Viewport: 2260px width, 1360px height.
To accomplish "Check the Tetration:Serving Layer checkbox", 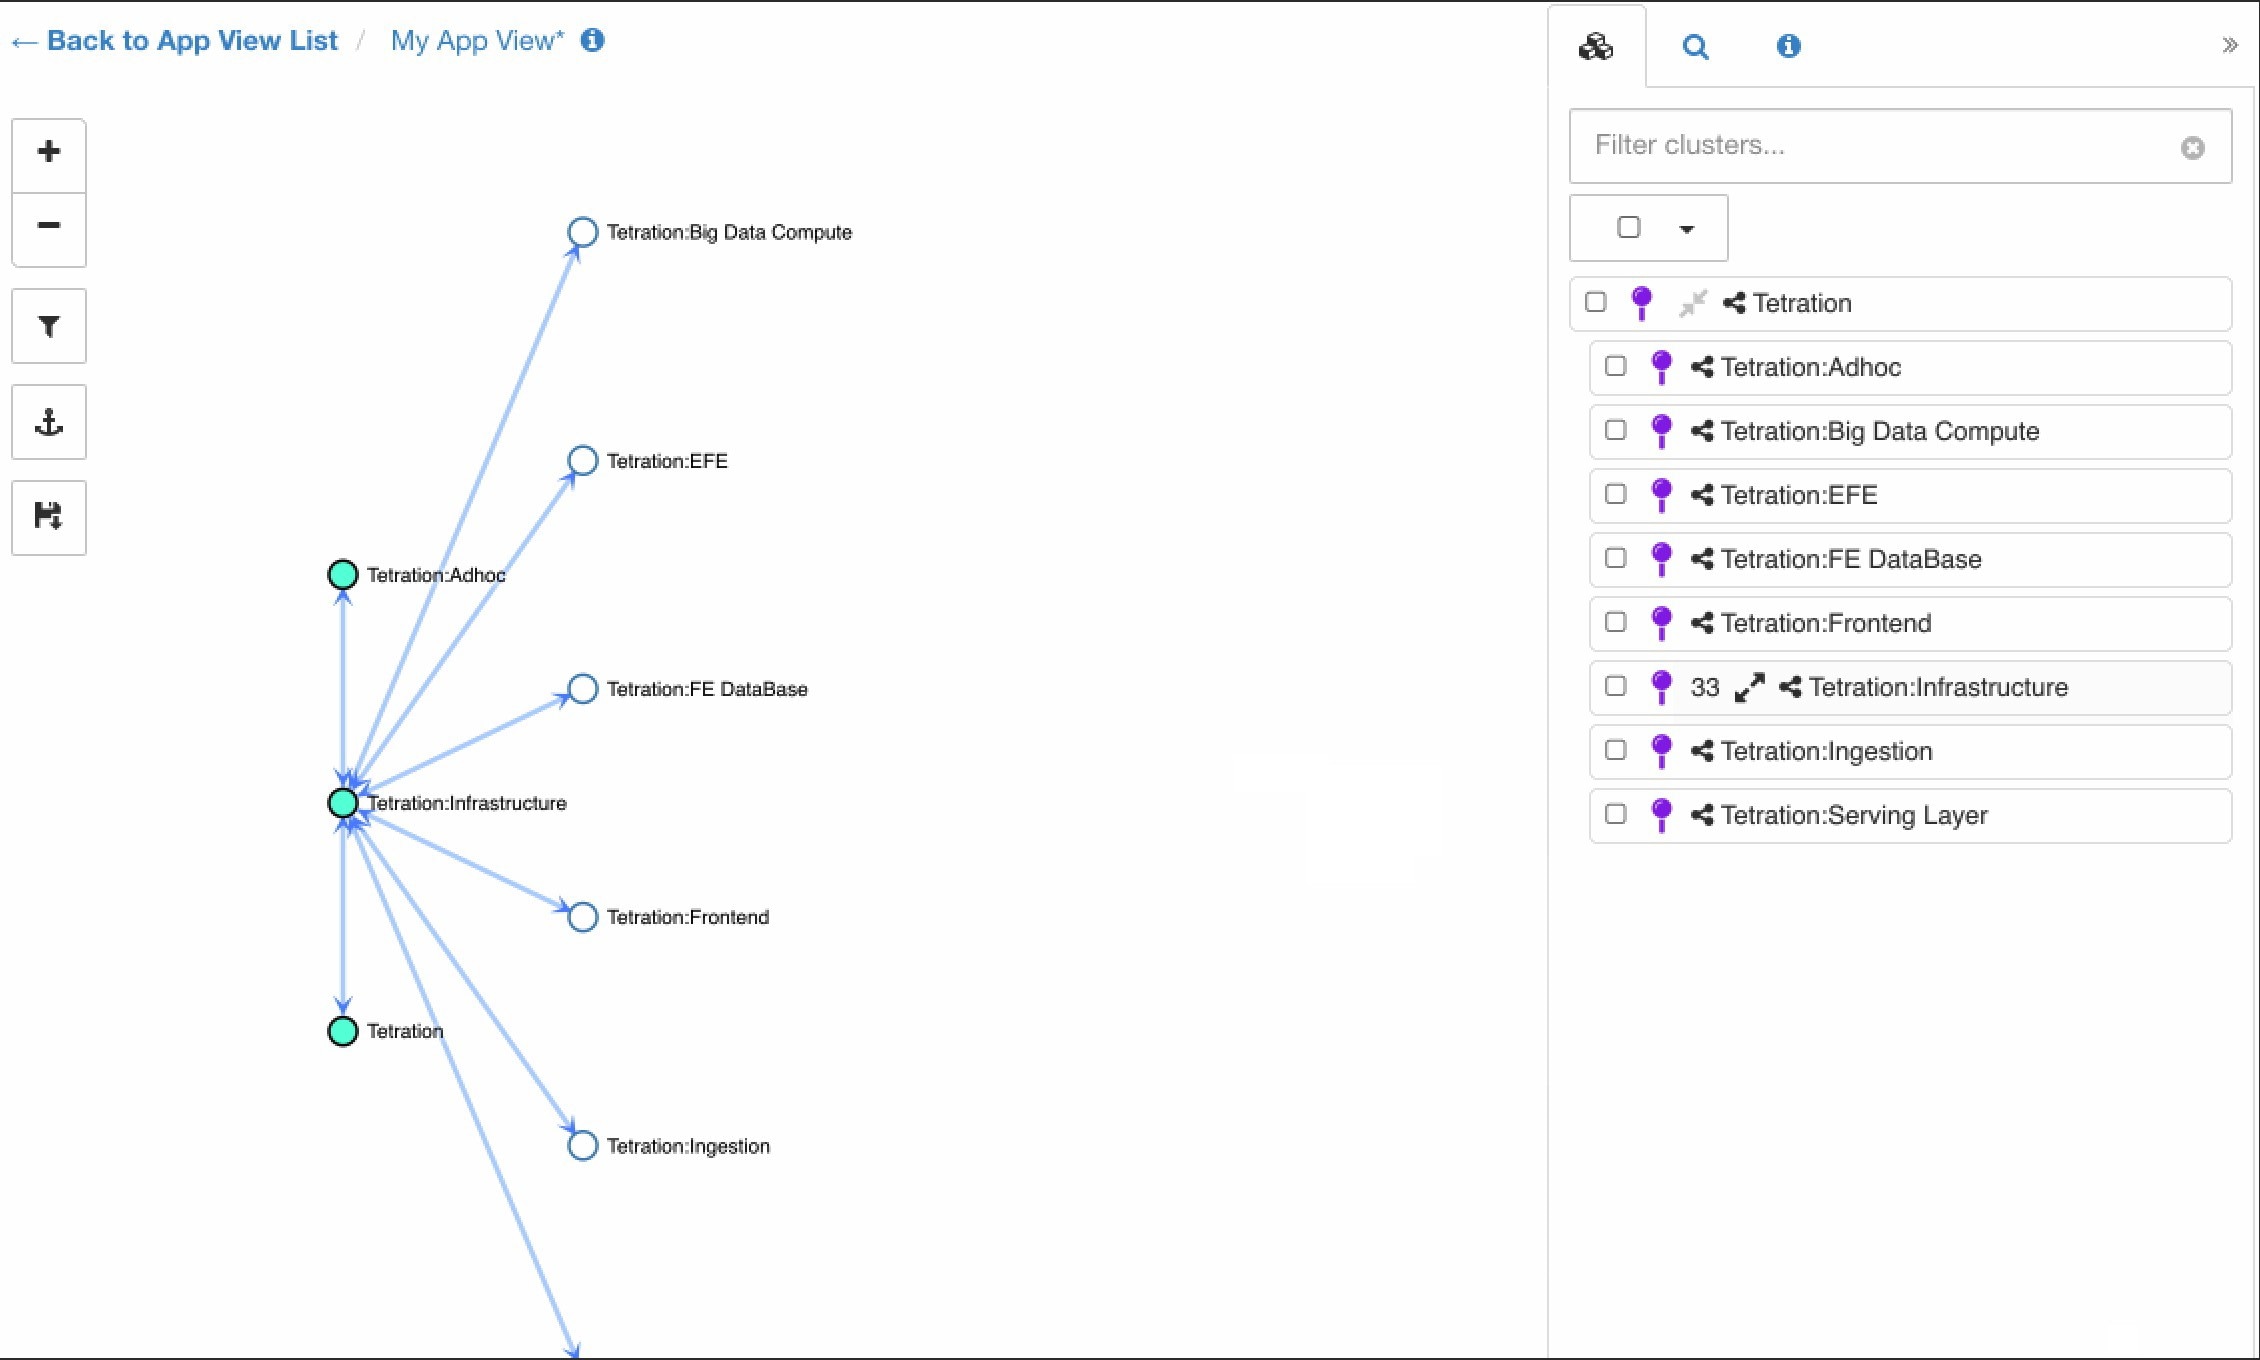I will pos(1616,813).
